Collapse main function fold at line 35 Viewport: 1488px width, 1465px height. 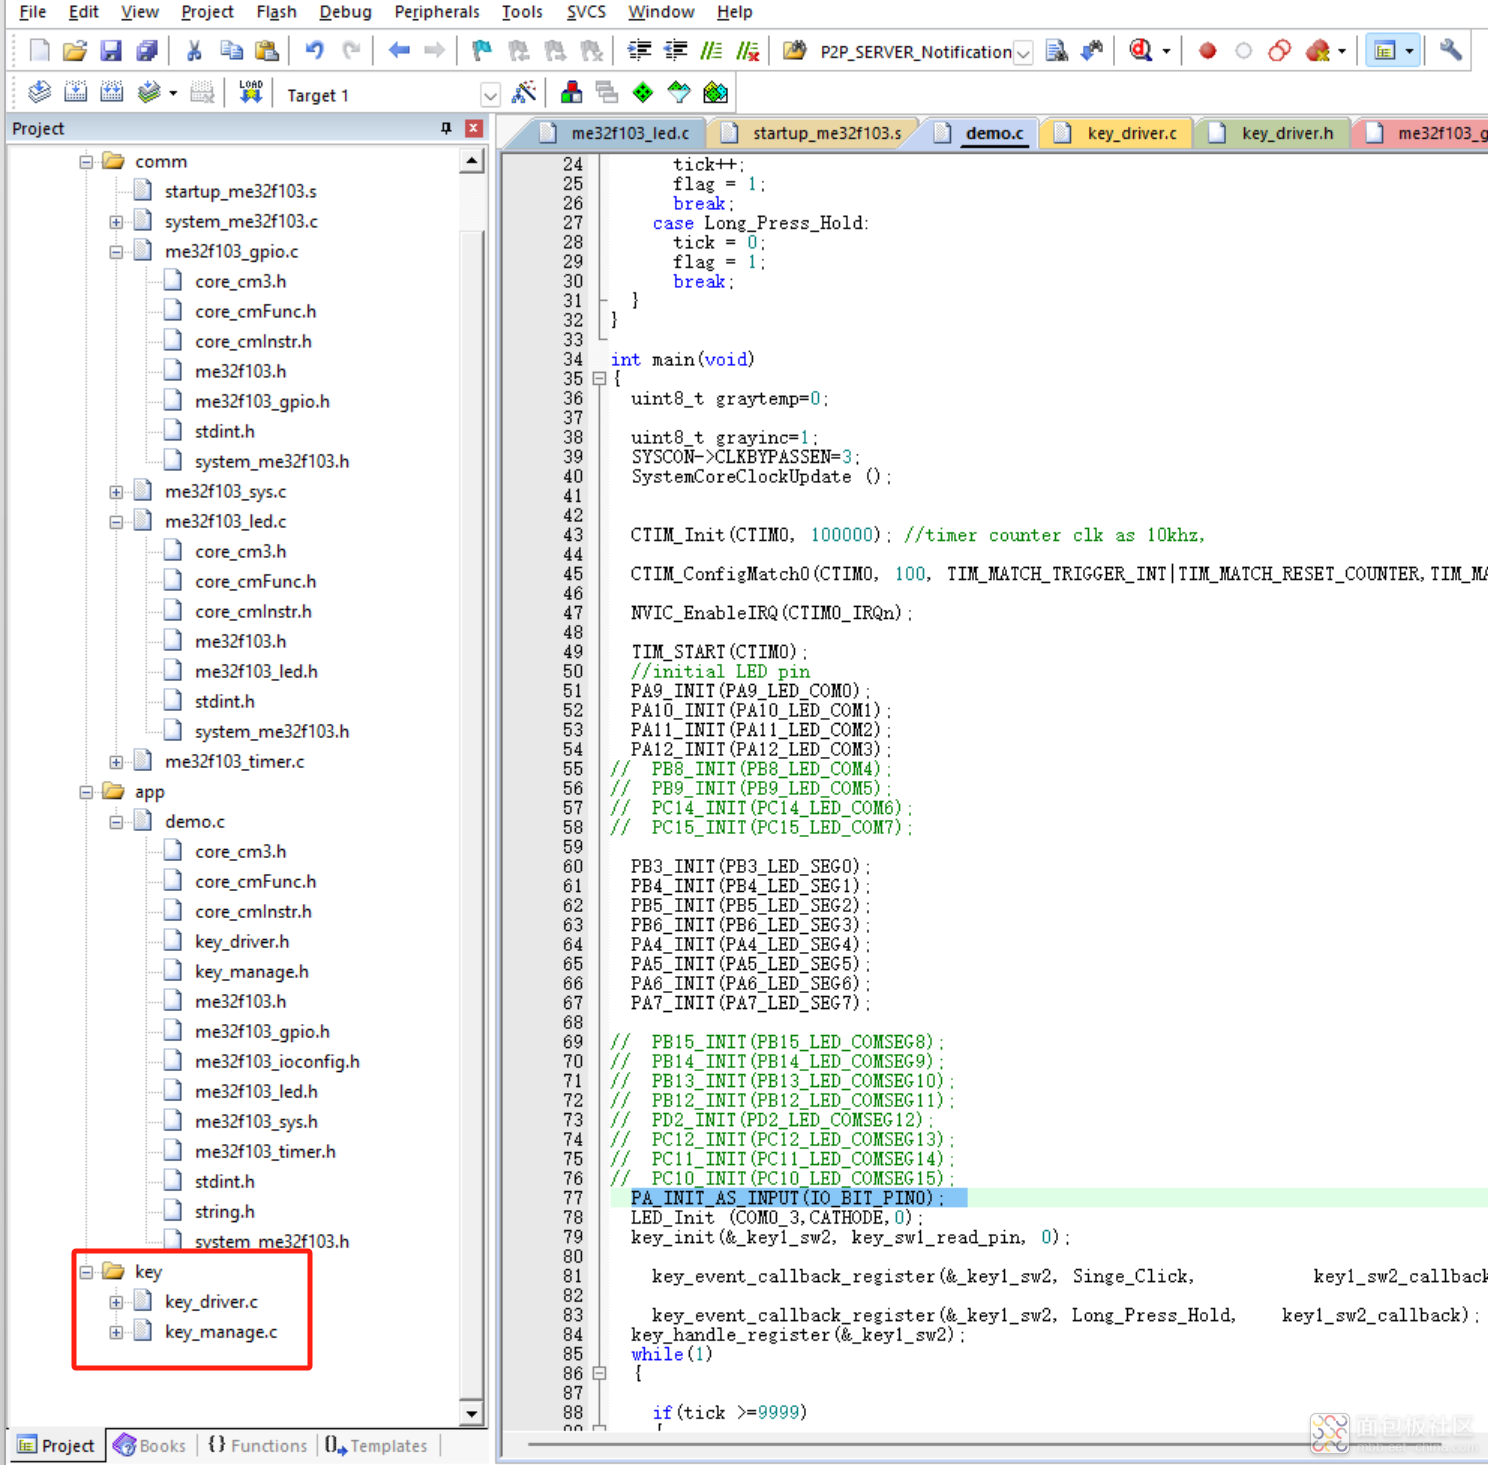click(x=599, y=378)
